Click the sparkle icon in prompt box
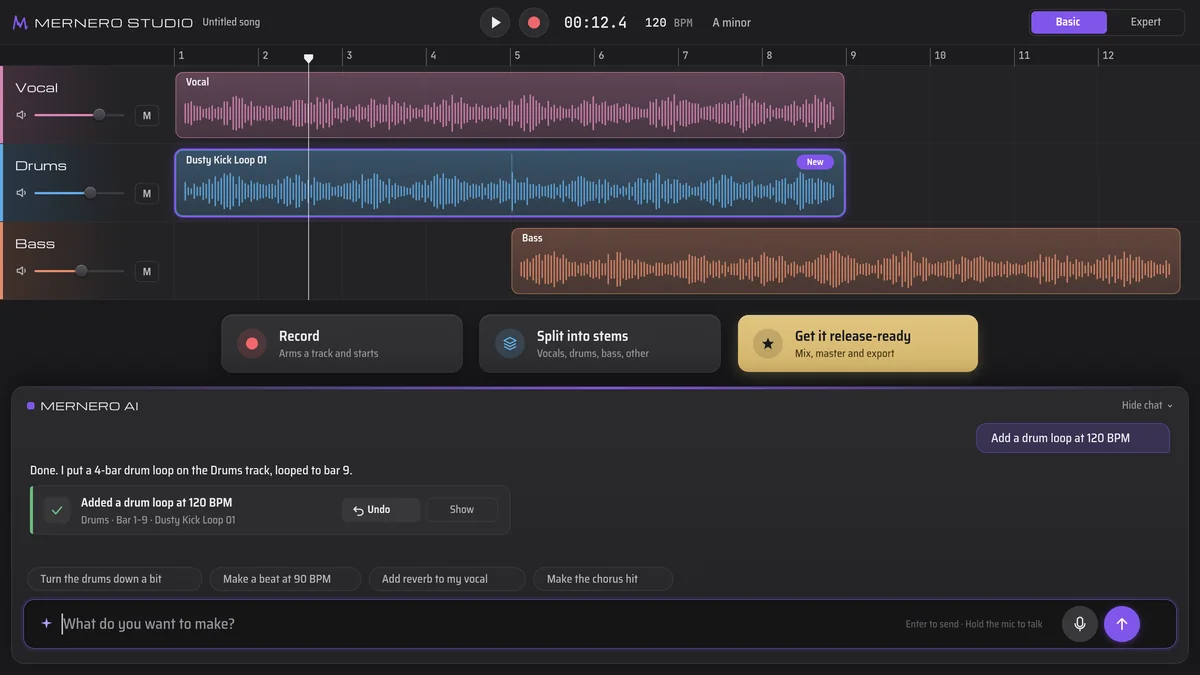Image resolution: width=1200 pixels, height=675 pixels. click(x=46, y=624)
